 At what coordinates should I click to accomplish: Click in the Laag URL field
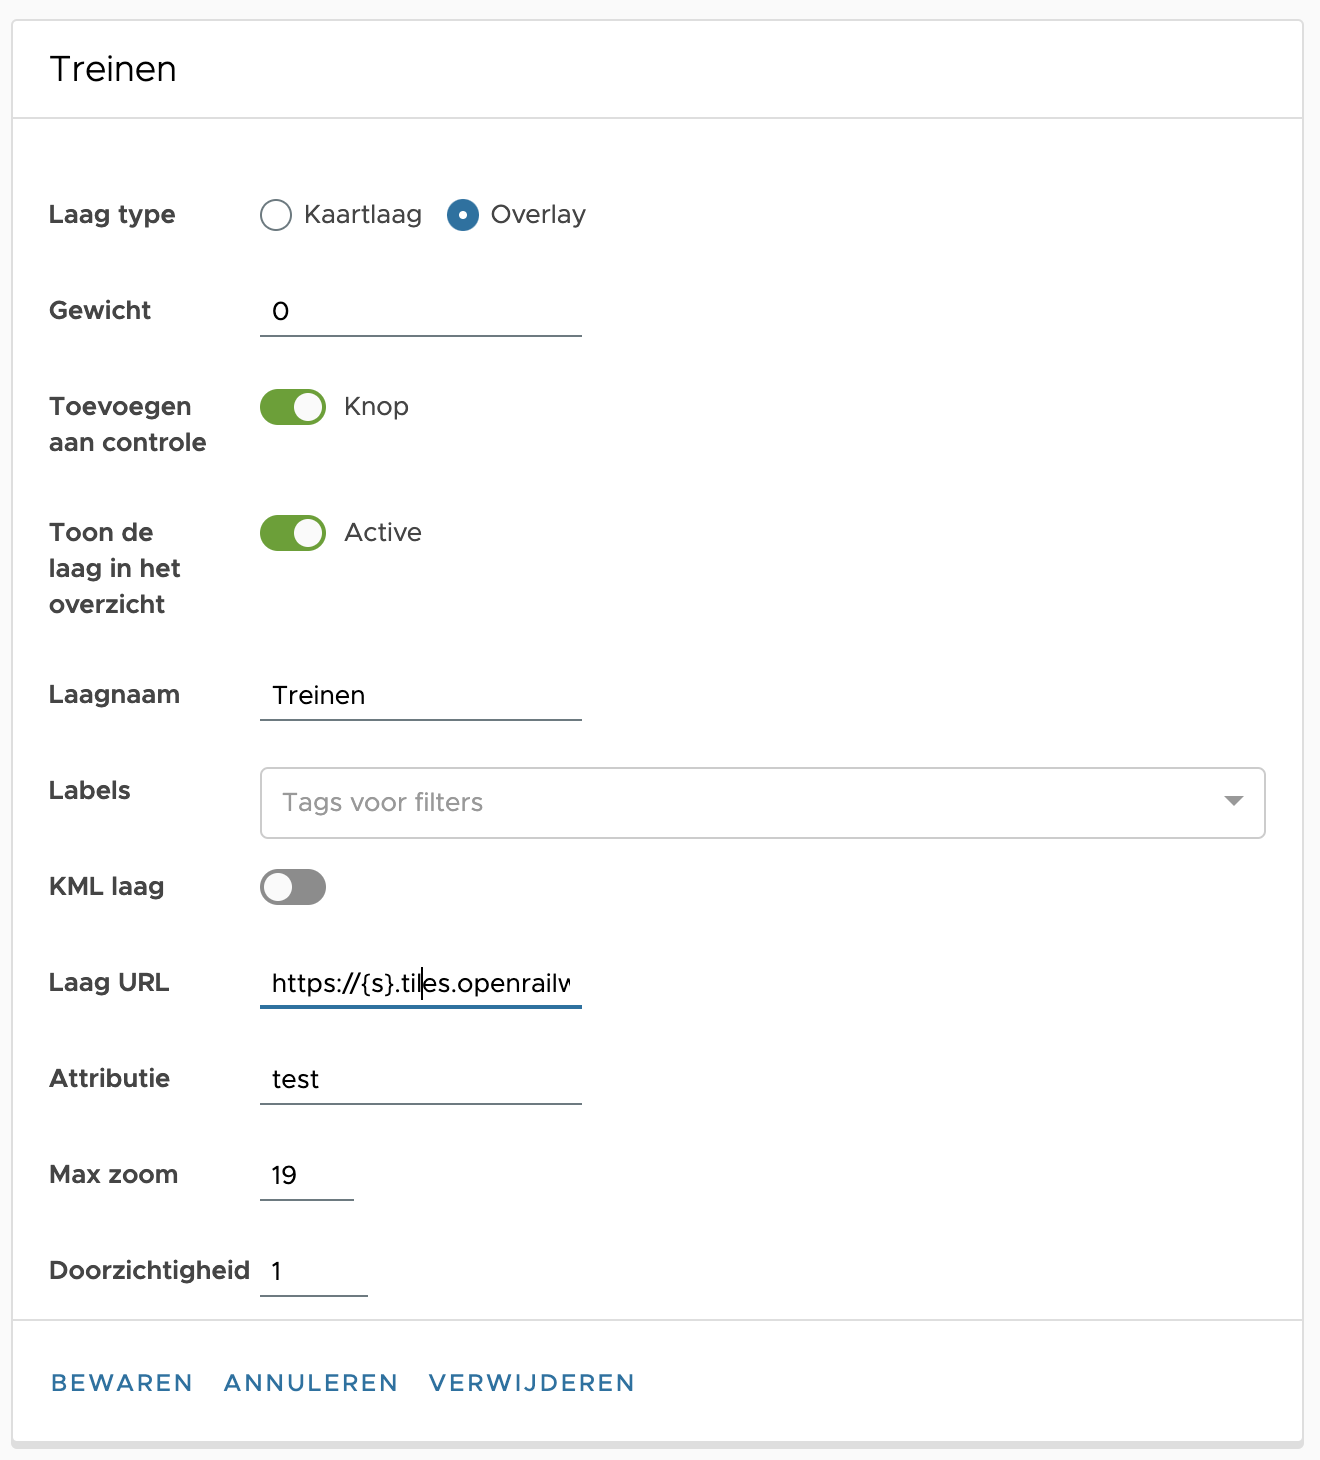(x=420, y=983)
